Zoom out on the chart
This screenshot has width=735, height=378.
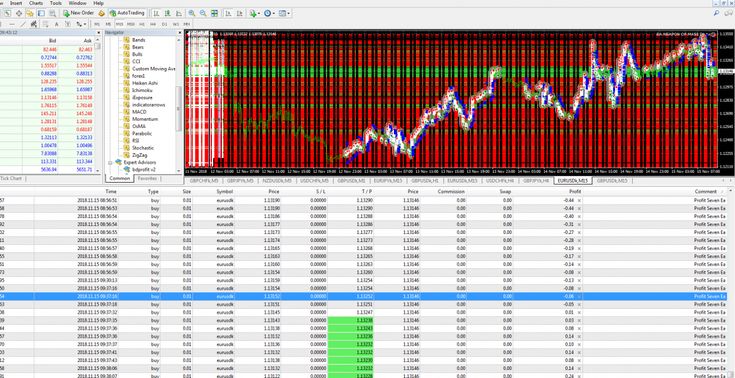coord(203,13)
